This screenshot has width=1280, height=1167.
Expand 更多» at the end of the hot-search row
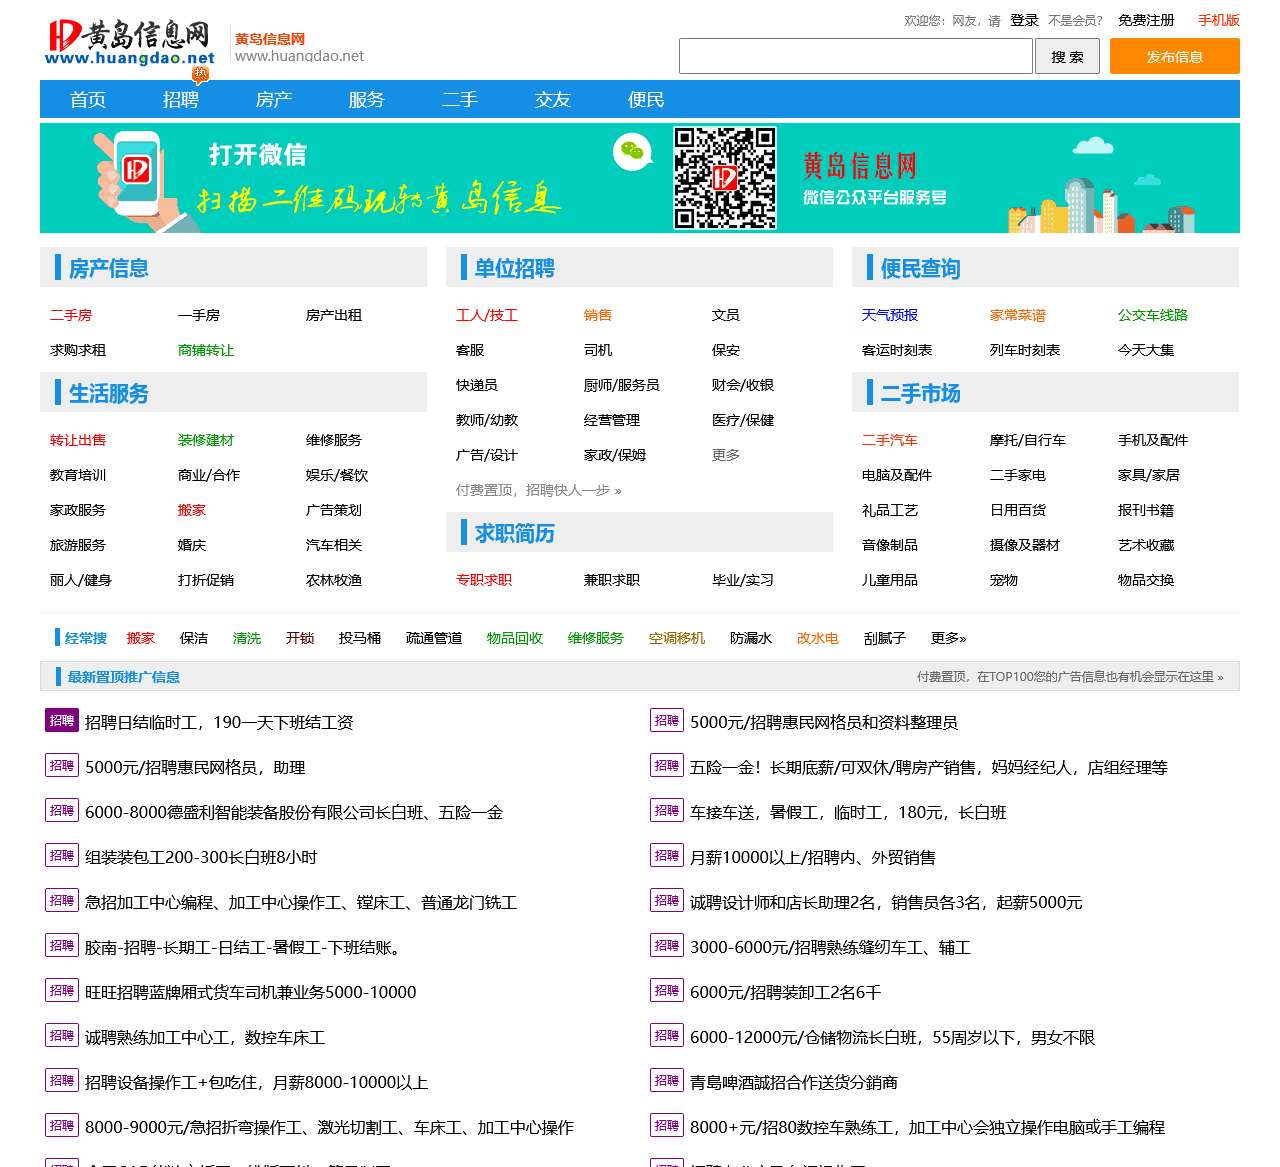947,638
